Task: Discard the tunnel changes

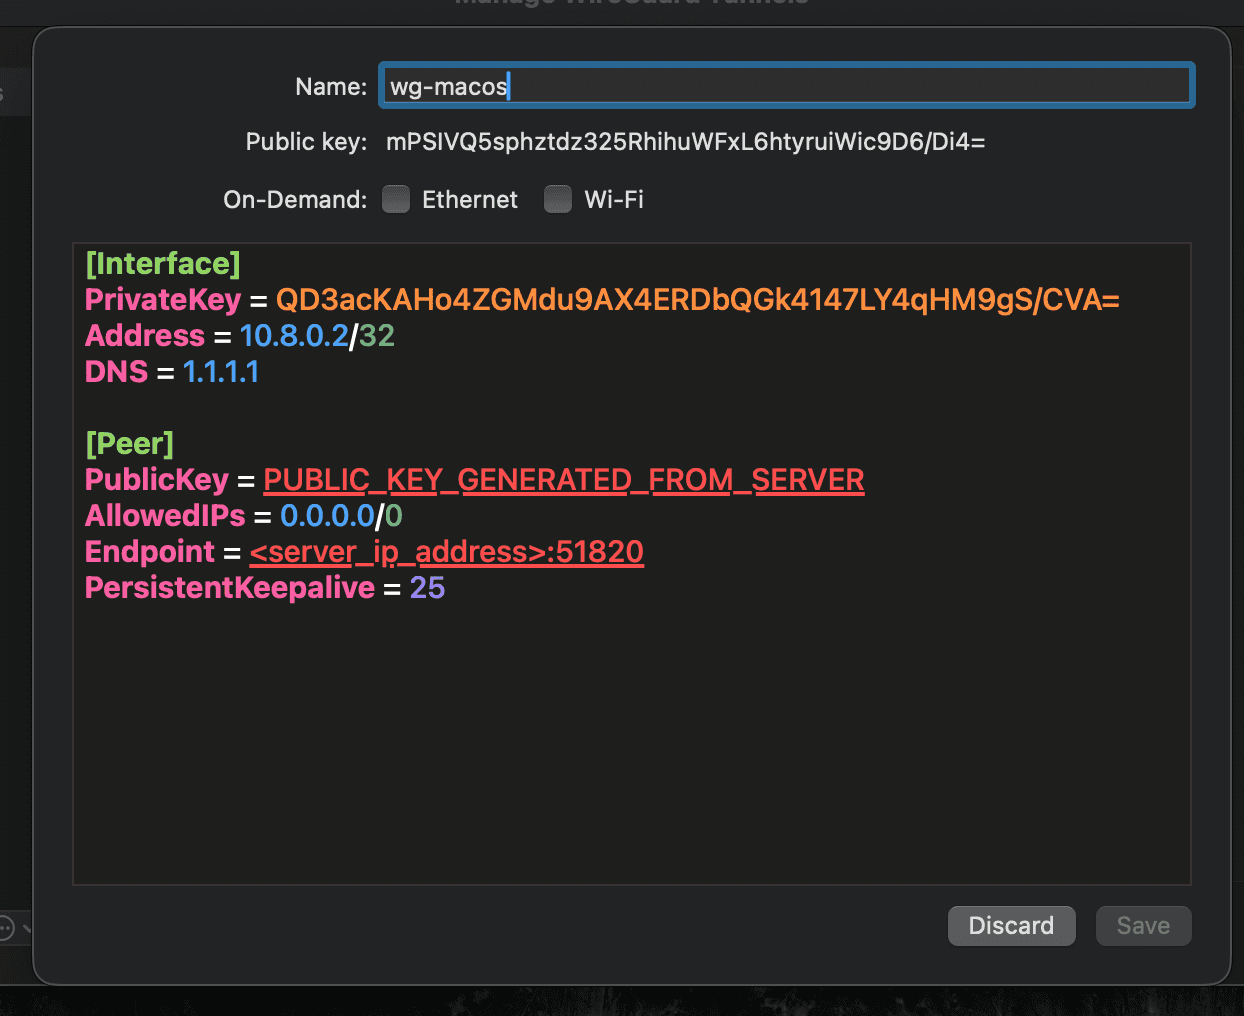Action: pos(1011,925)
